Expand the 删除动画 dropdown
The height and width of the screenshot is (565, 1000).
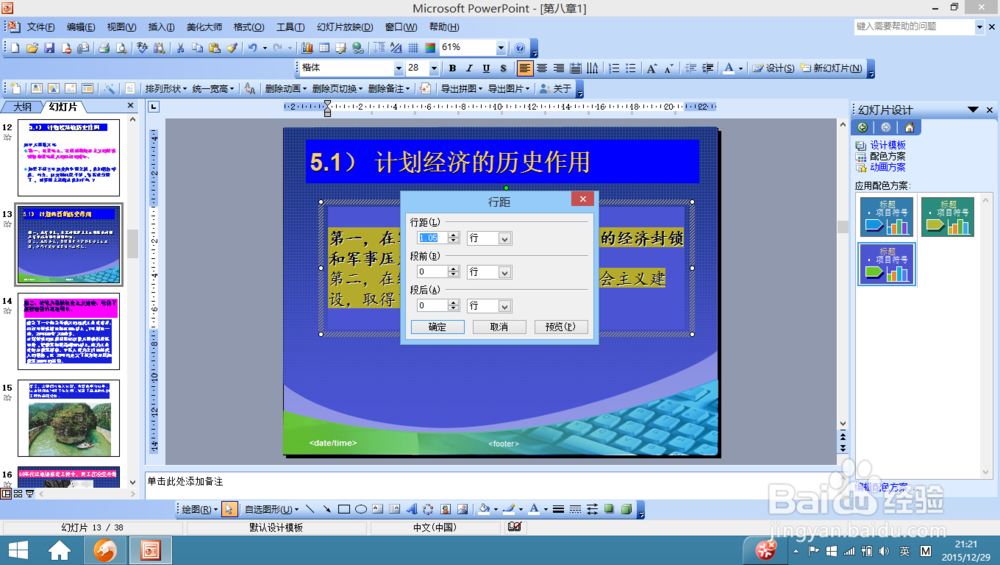point(286,89)
